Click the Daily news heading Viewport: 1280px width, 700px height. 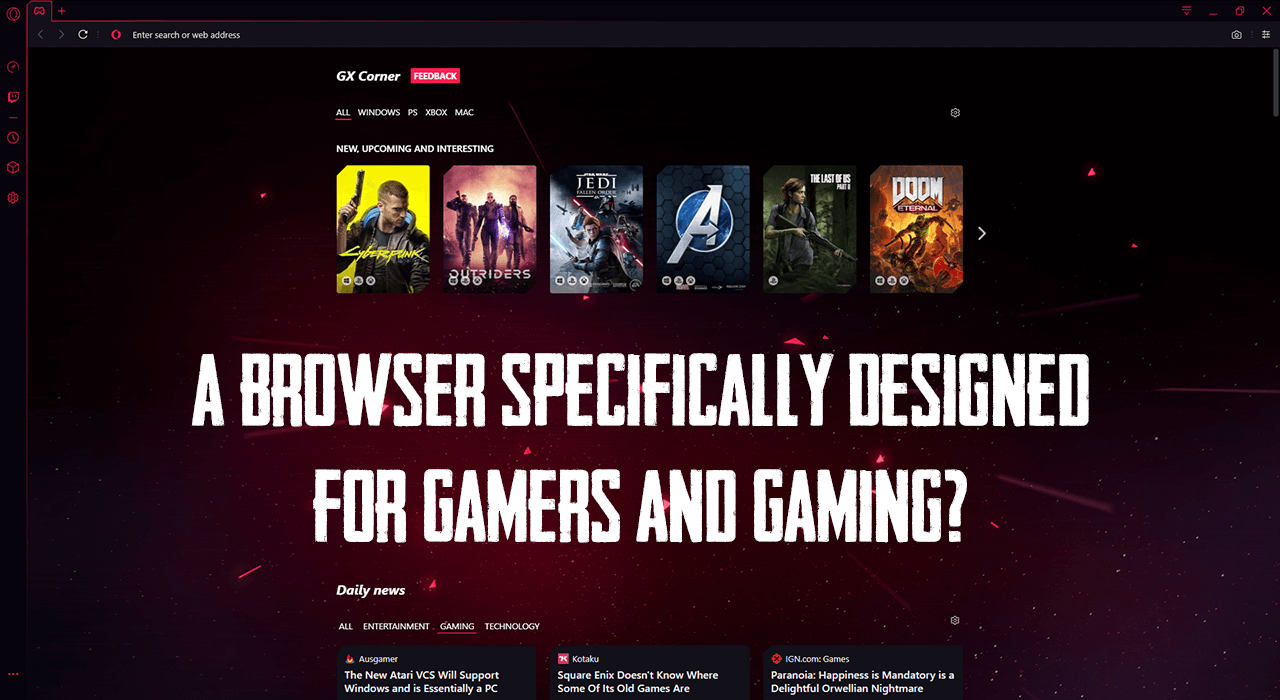tap(370, 591)
